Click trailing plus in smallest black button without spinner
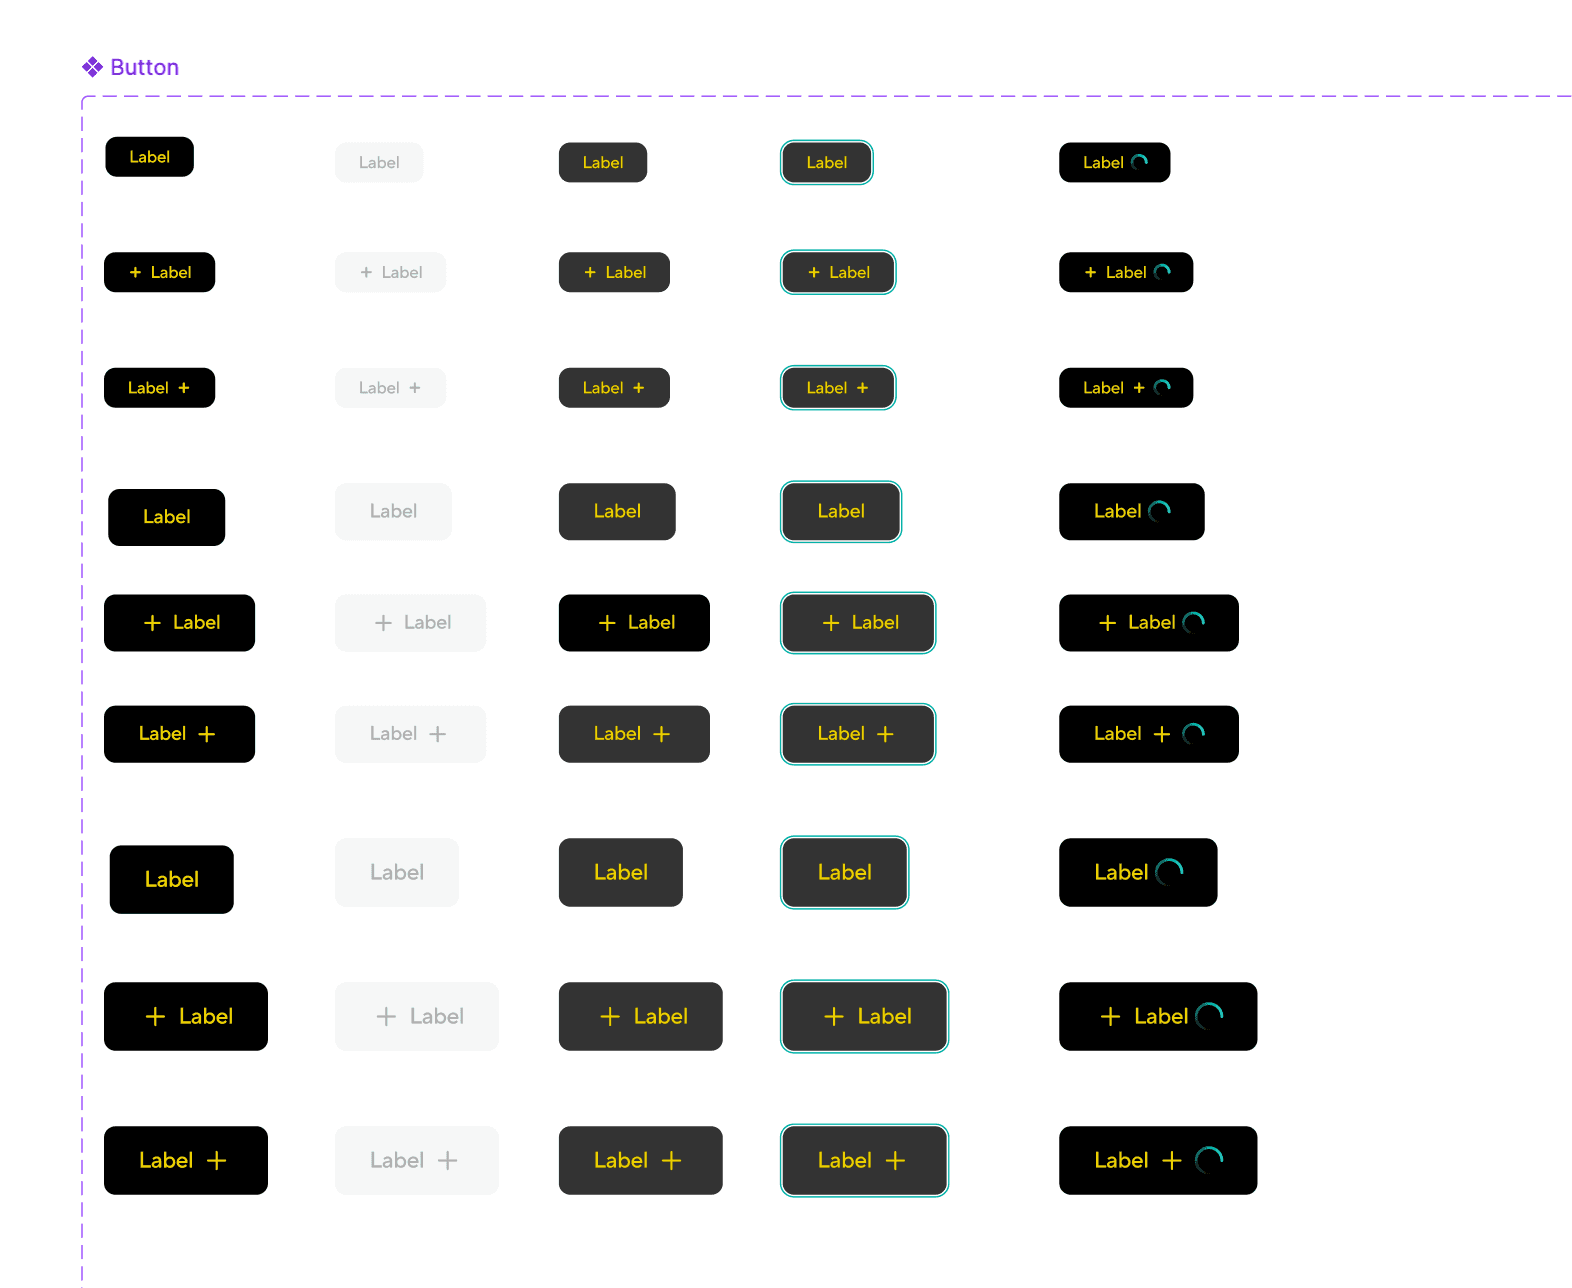 (184, 388)
